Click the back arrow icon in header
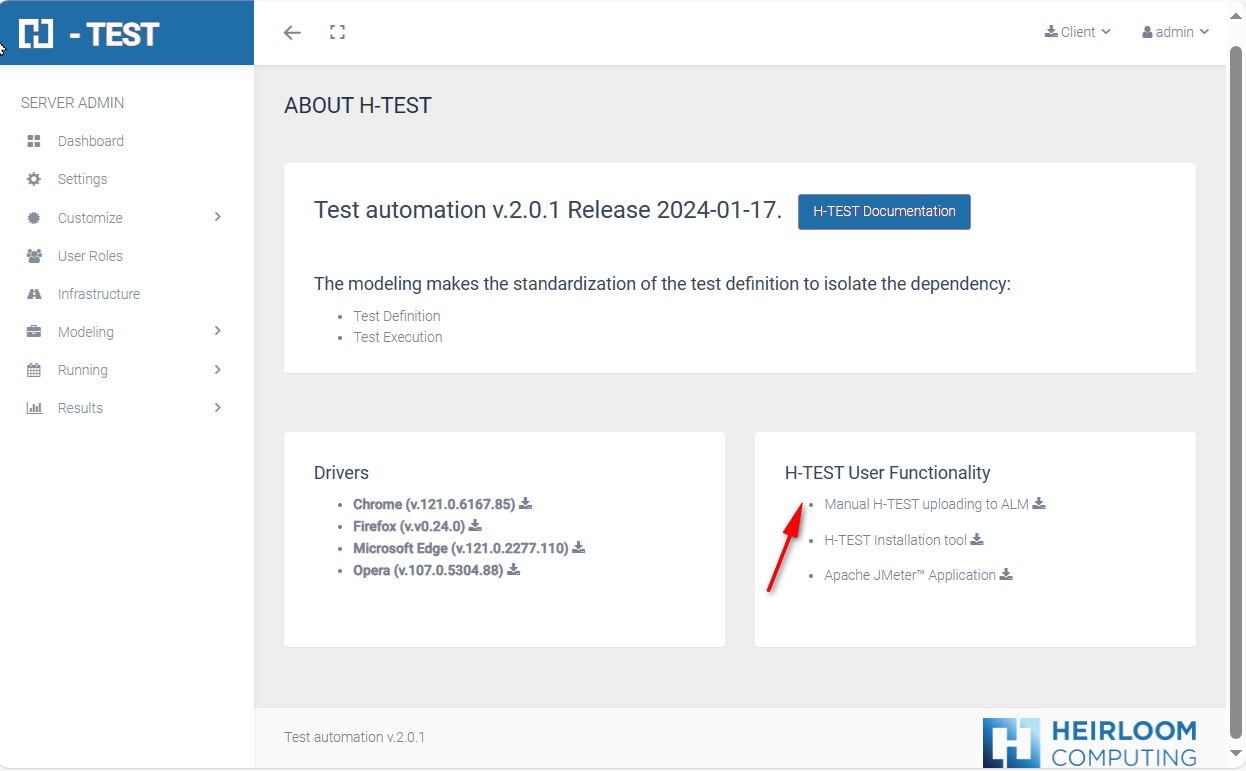The width and height of the screenshot is (1246, 771). click(x=292, y=33)
